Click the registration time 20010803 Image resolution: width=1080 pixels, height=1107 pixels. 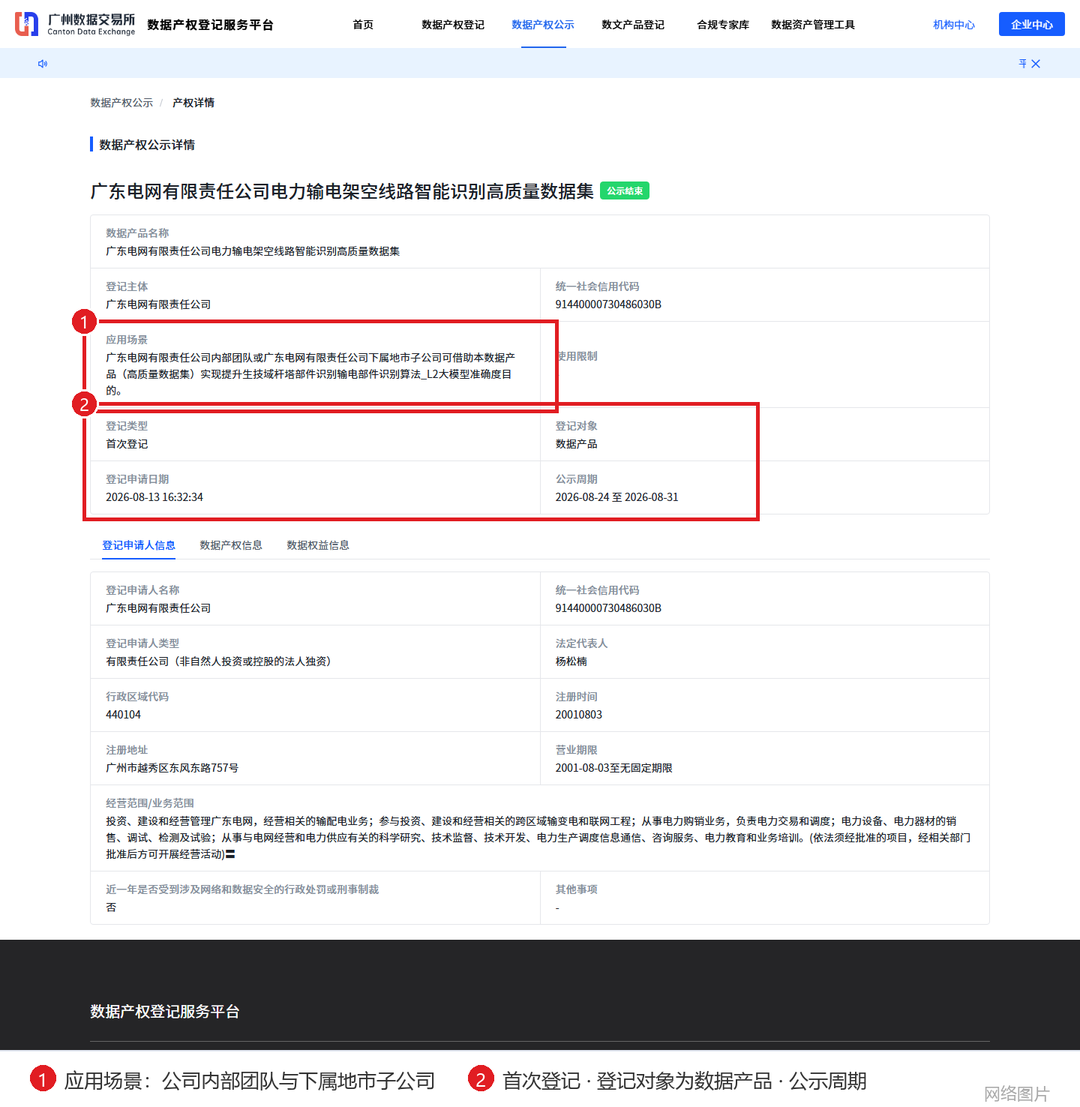click(x=579, y=714)
